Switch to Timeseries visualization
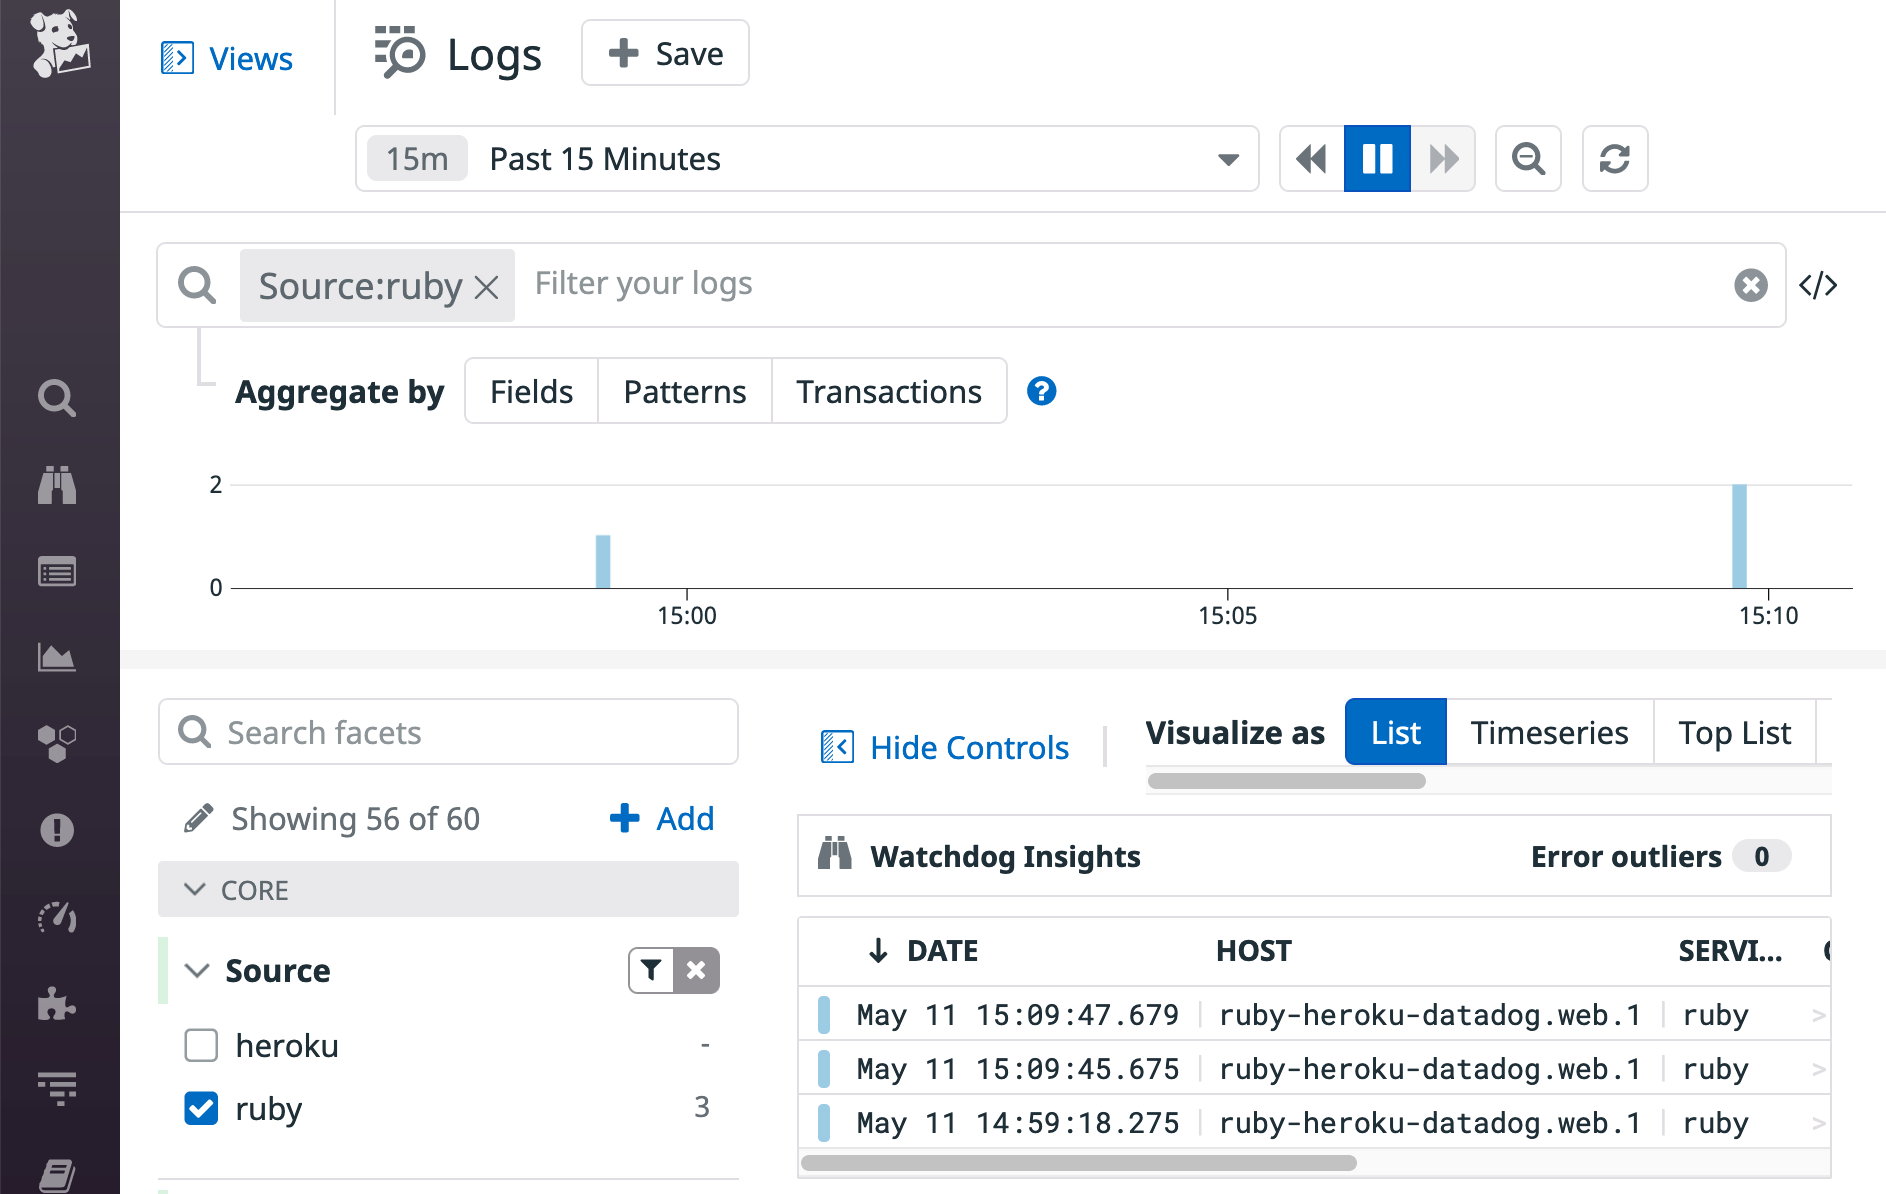1886x1194 pixels. 1549,732
